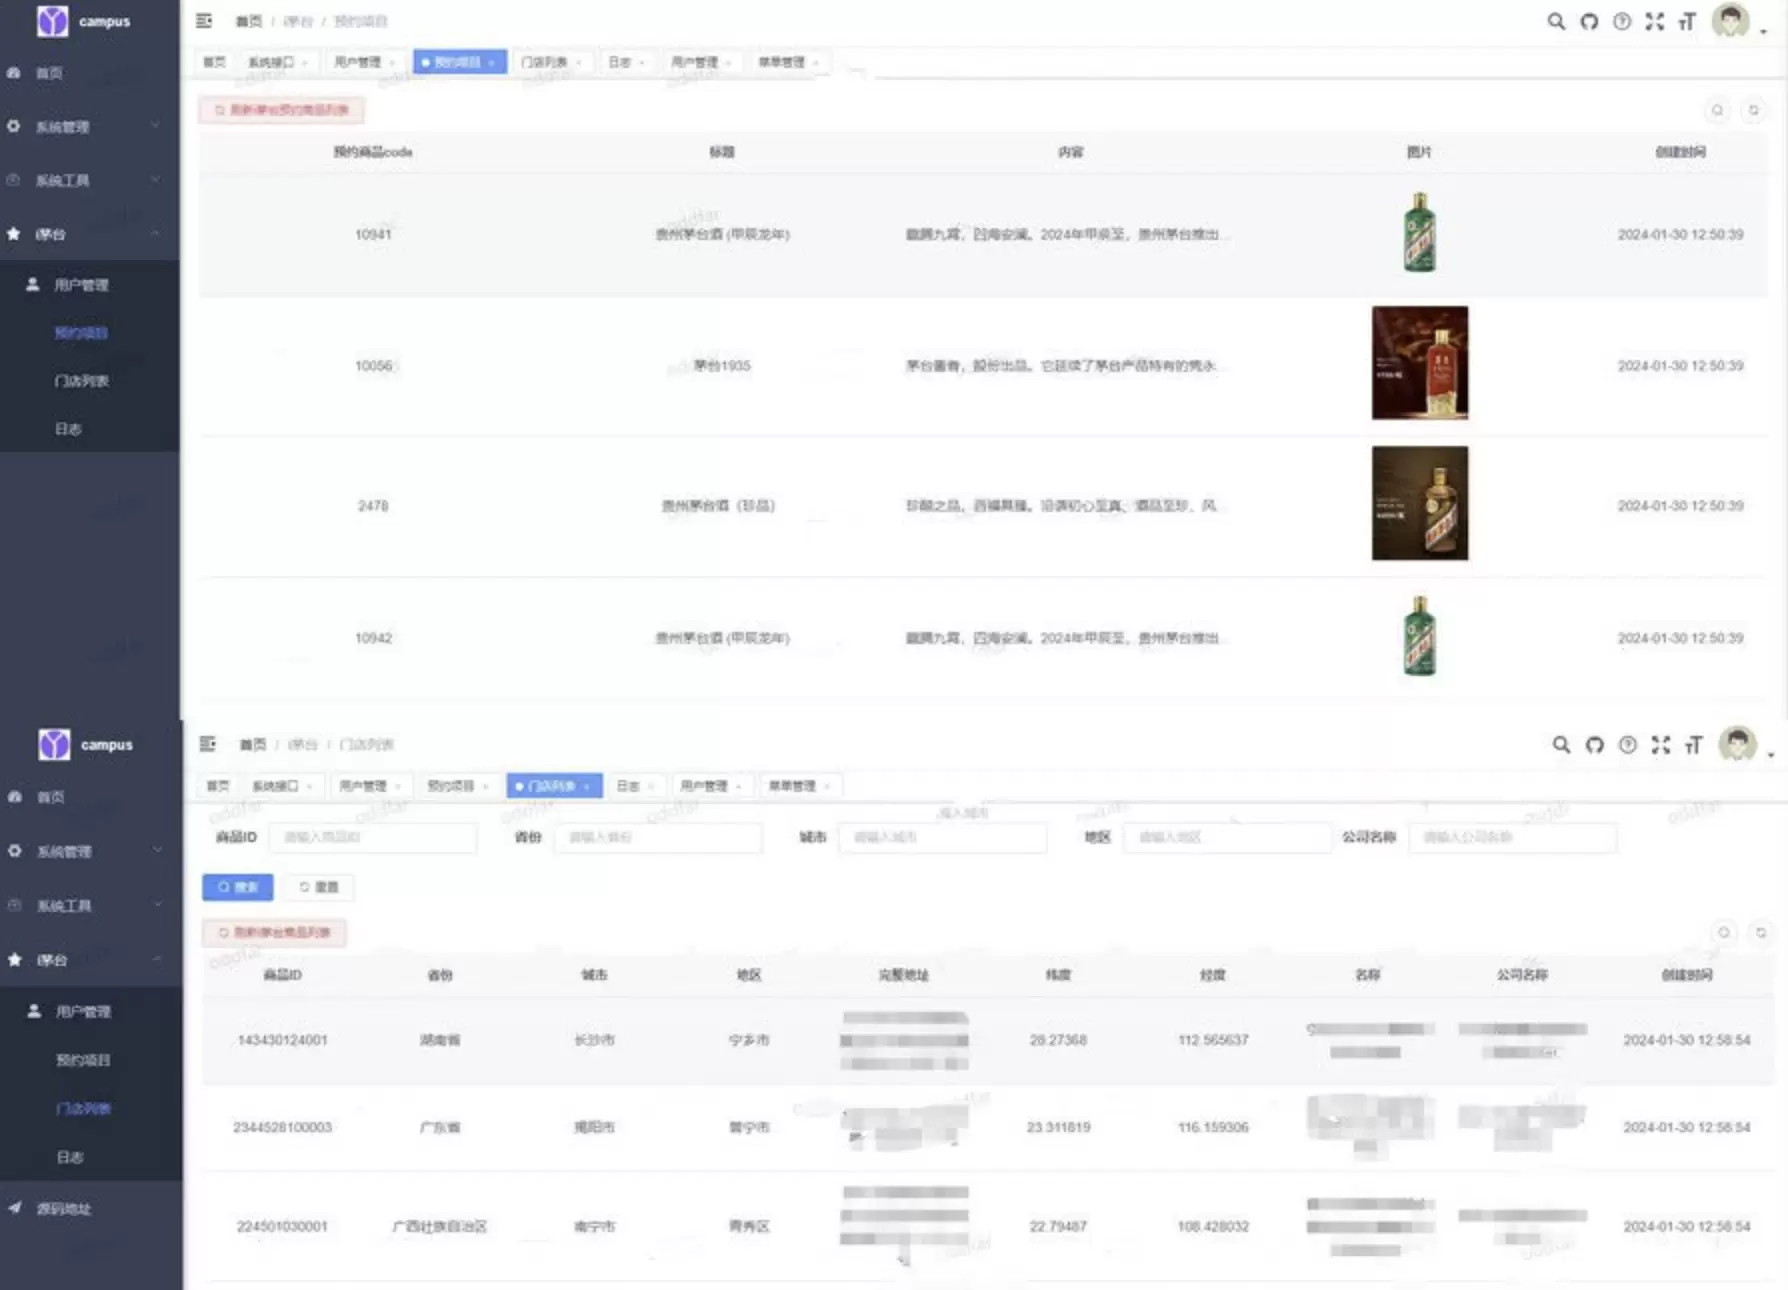Open user avatar menu on 门店列表 page
This screenshot has height=1290, width=1788.
click(1738, 745)
